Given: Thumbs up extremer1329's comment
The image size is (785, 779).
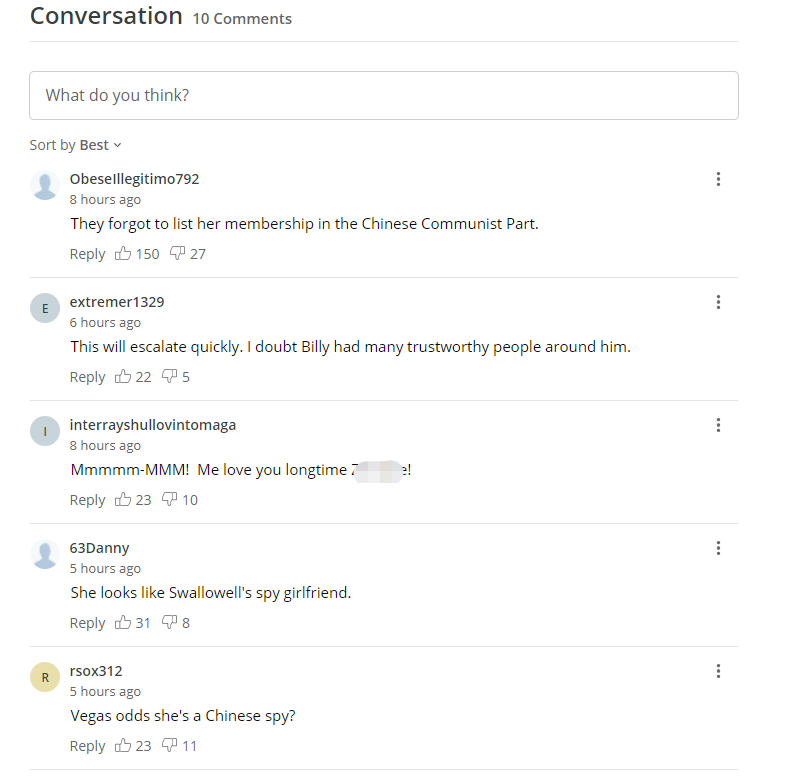Looking at the screenshot, I should tap(123, 376).
